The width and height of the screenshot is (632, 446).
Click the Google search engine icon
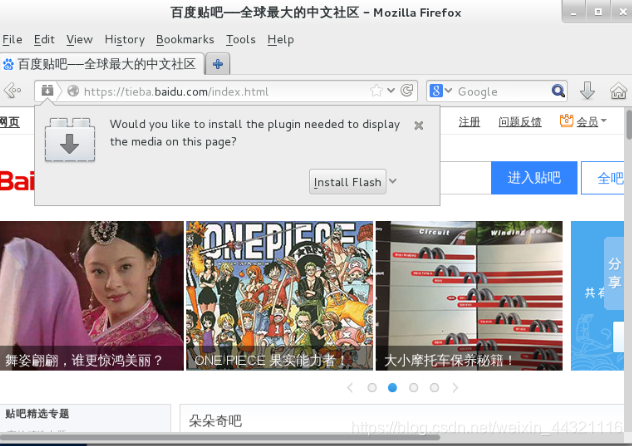[436, 91]
